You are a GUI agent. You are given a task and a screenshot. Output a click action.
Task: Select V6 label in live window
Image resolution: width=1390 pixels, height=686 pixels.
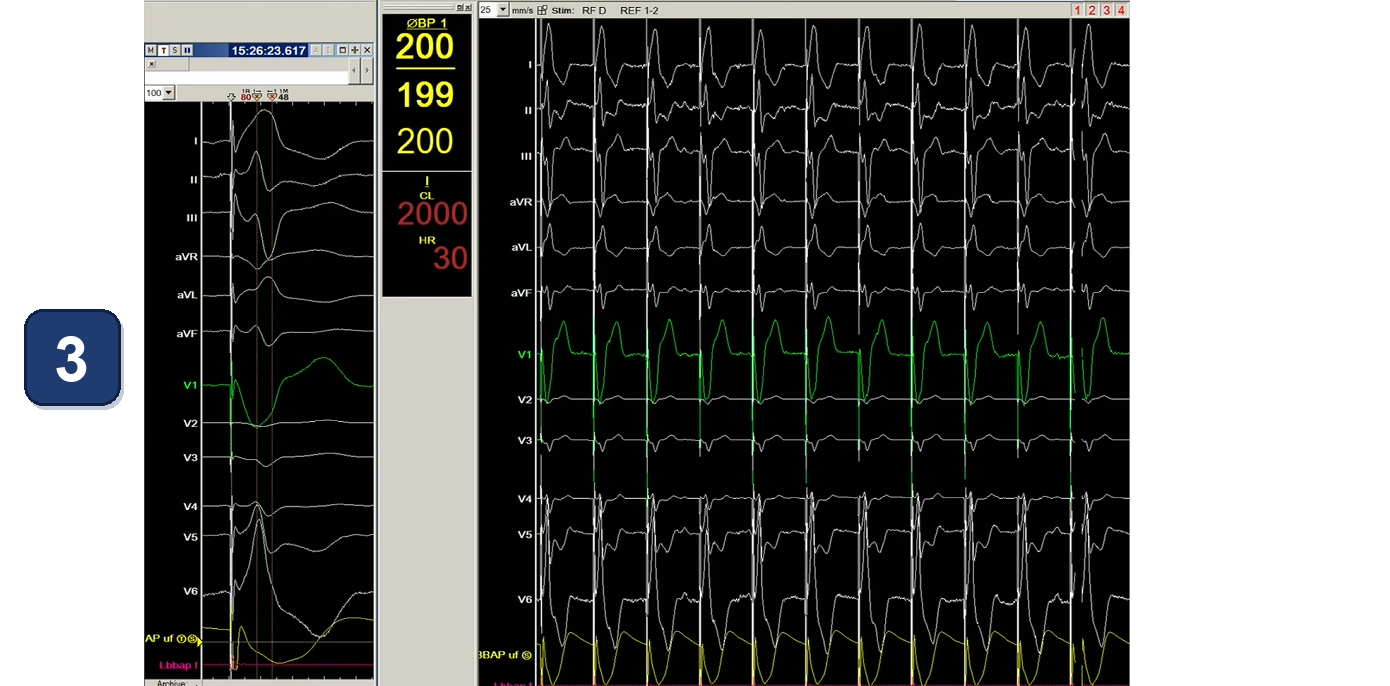(x=524, y=599)
